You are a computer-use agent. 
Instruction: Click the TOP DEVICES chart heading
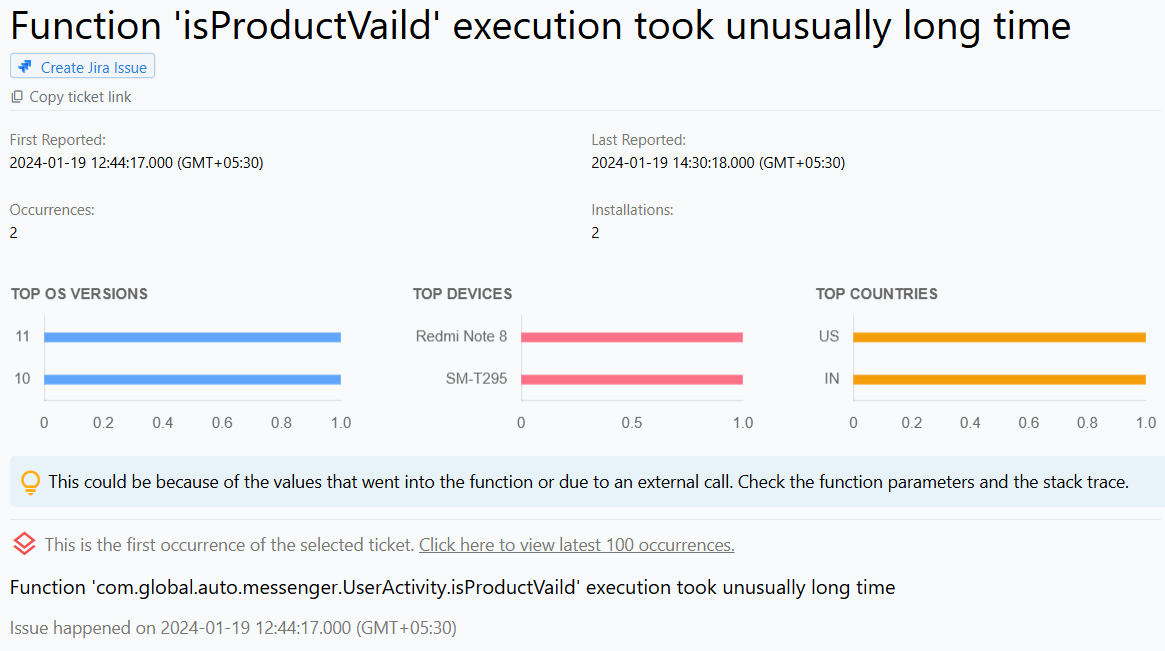tap(463, 294)
